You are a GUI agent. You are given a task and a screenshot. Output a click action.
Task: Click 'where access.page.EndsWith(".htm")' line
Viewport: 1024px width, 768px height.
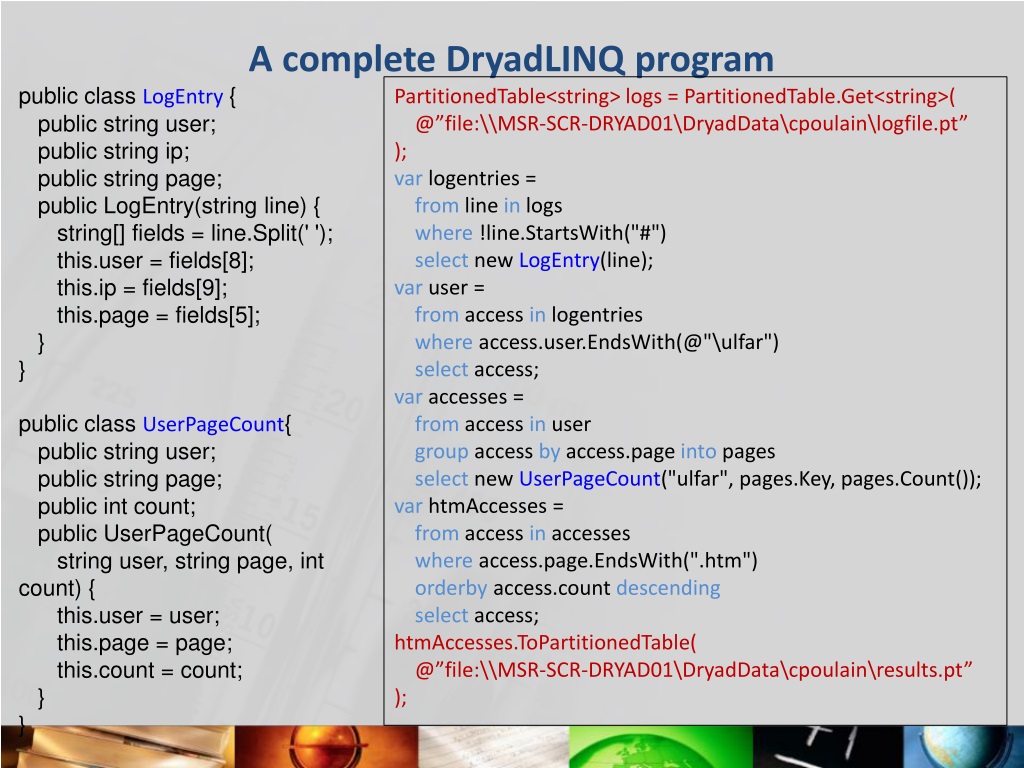[x=586, y=561]
